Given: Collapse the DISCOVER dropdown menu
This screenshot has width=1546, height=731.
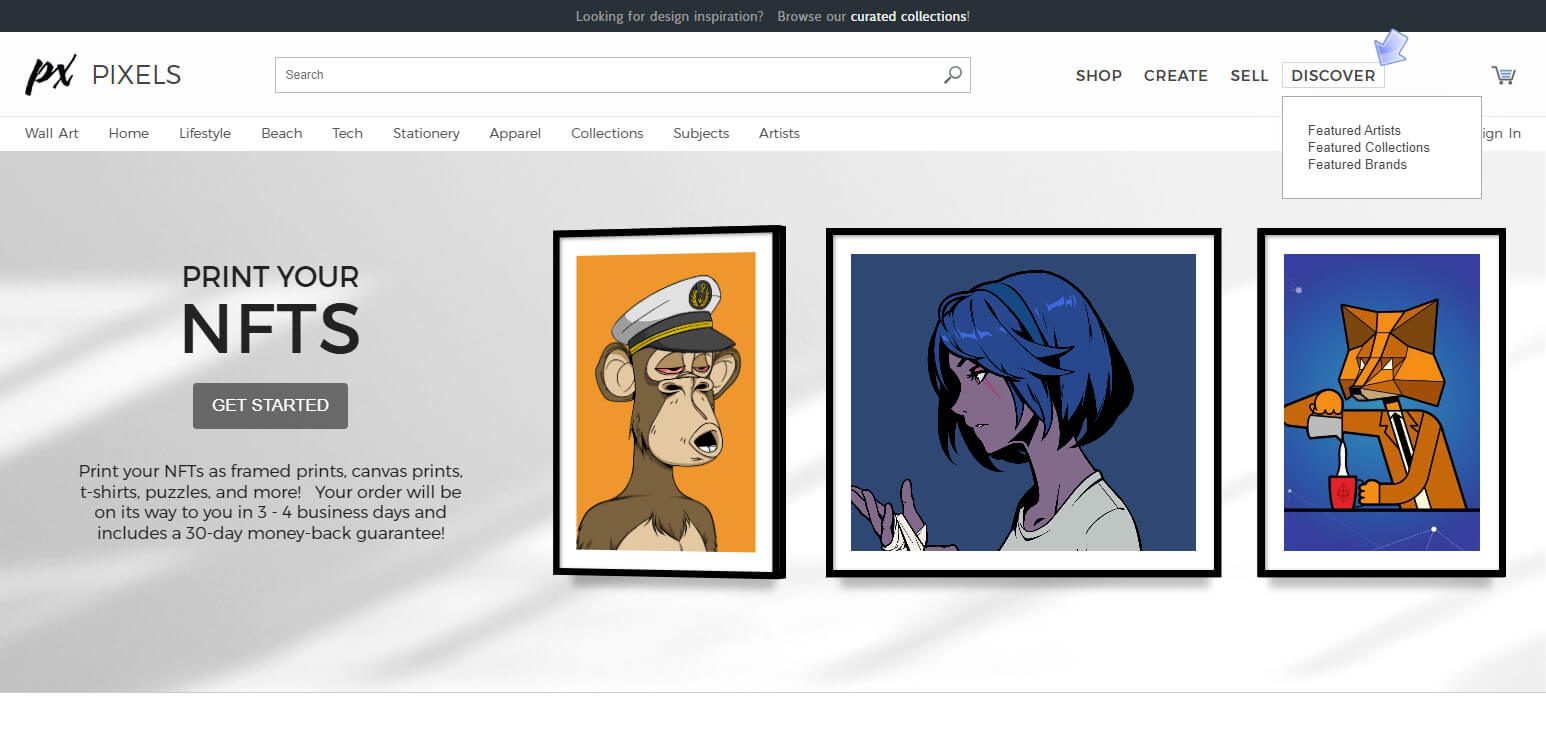Looking at the screenshot, I should [1333, 75].
